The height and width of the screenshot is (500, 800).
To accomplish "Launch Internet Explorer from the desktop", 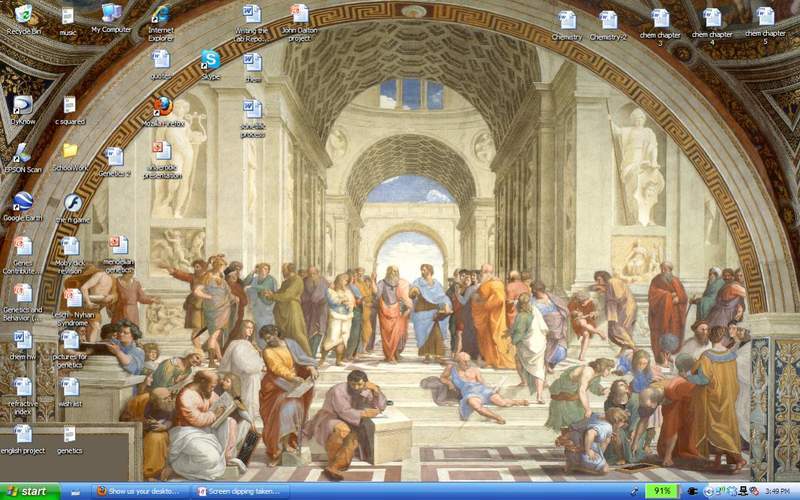I will [161, 23].
